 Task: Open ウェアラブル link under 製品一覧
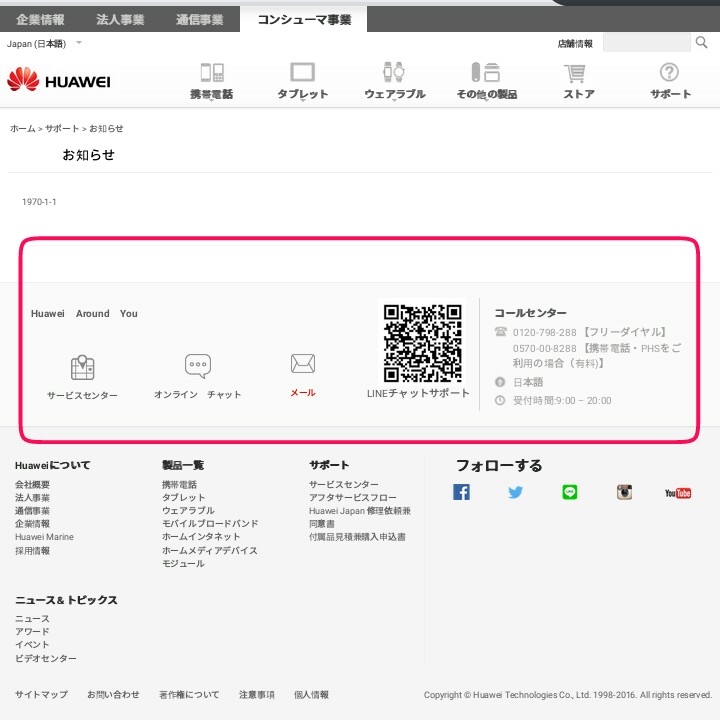point(188,511)
